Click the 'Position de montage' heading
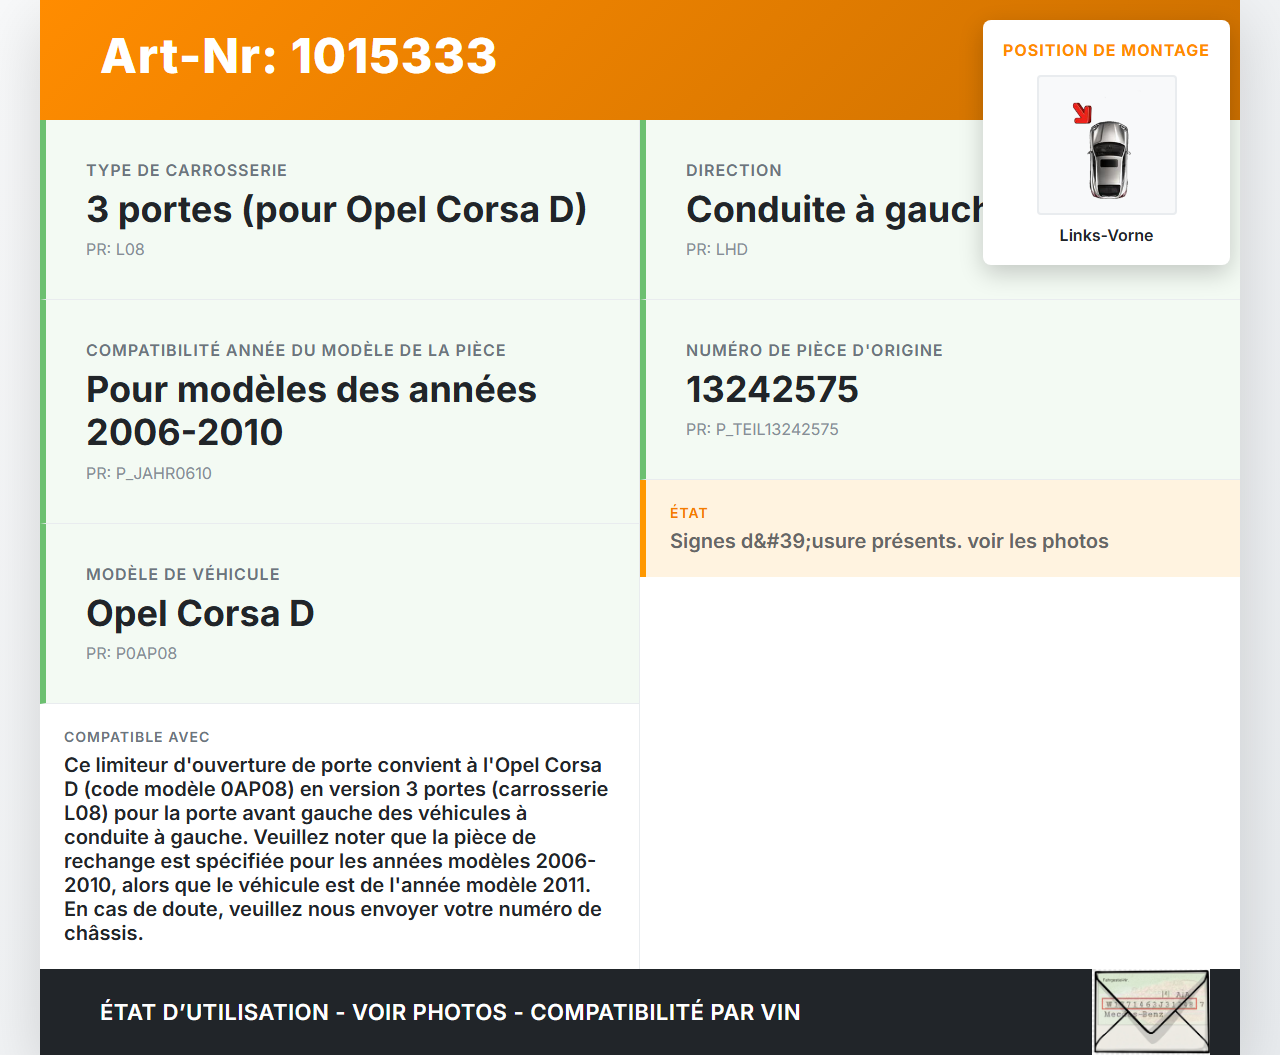1280x1055 pixels. (1105, 50)
